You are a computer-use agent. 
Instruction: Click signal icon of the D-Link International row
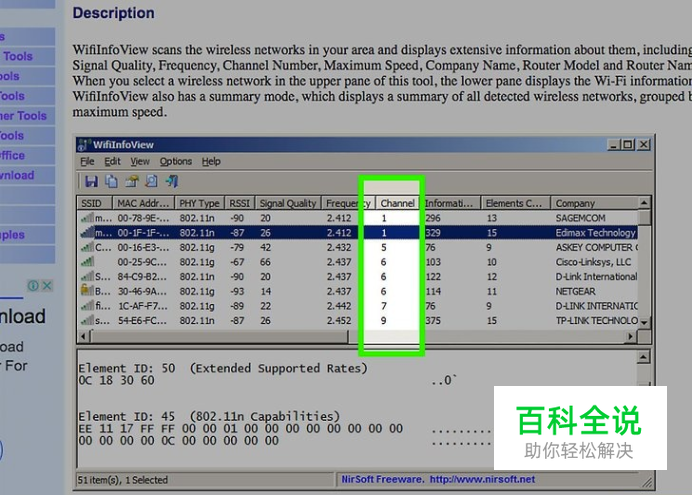(x=87, y=276)
